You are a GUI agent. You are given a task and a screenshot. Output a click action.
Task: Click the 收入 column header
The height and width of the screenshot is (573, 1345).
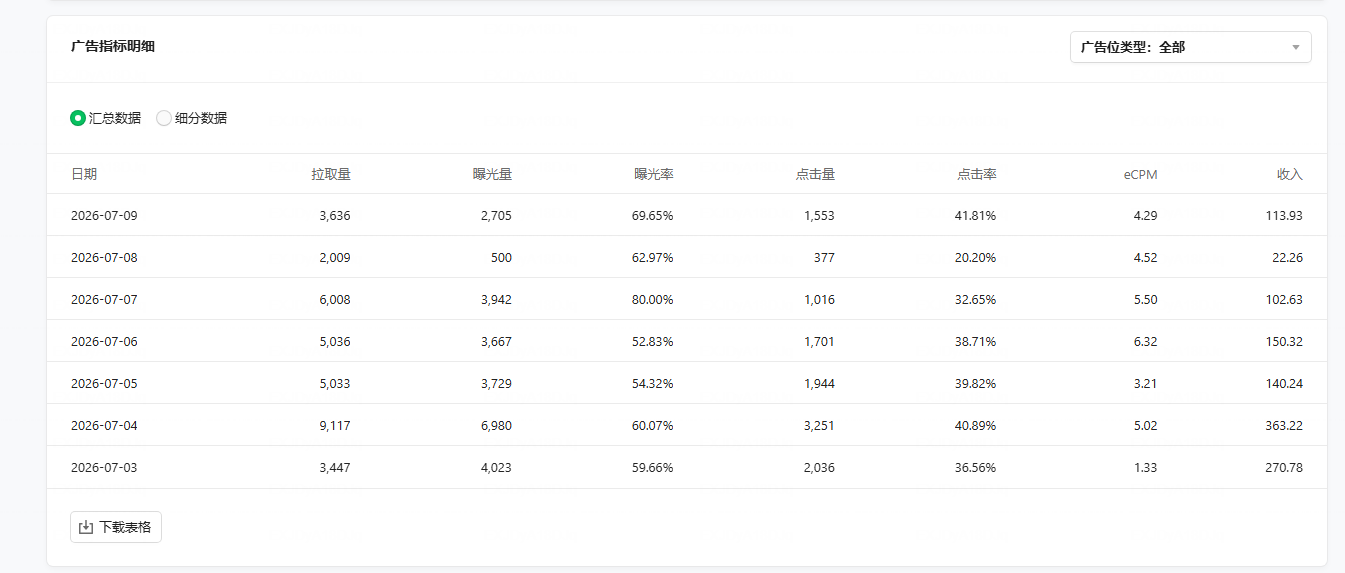pyautogui.click(x=1290, y=174)
